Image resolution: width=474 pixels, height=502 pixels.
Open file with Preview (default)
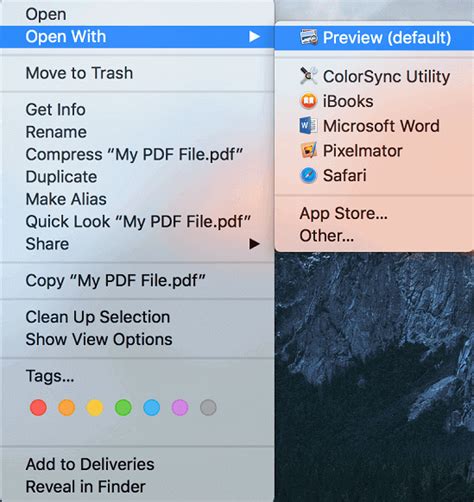coord(374,38)
